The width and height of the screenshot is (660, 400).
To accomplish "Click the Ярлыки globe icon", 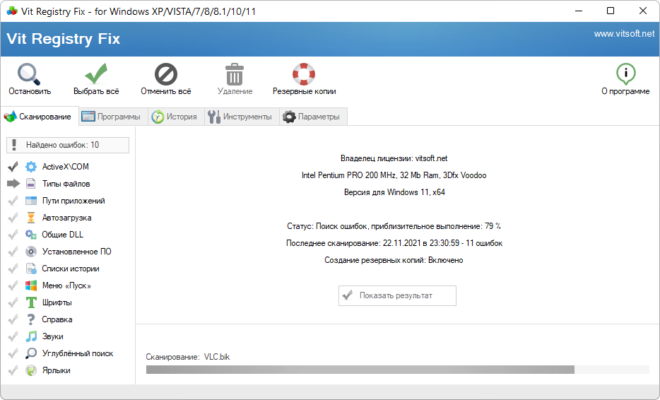I will (31, 370).
